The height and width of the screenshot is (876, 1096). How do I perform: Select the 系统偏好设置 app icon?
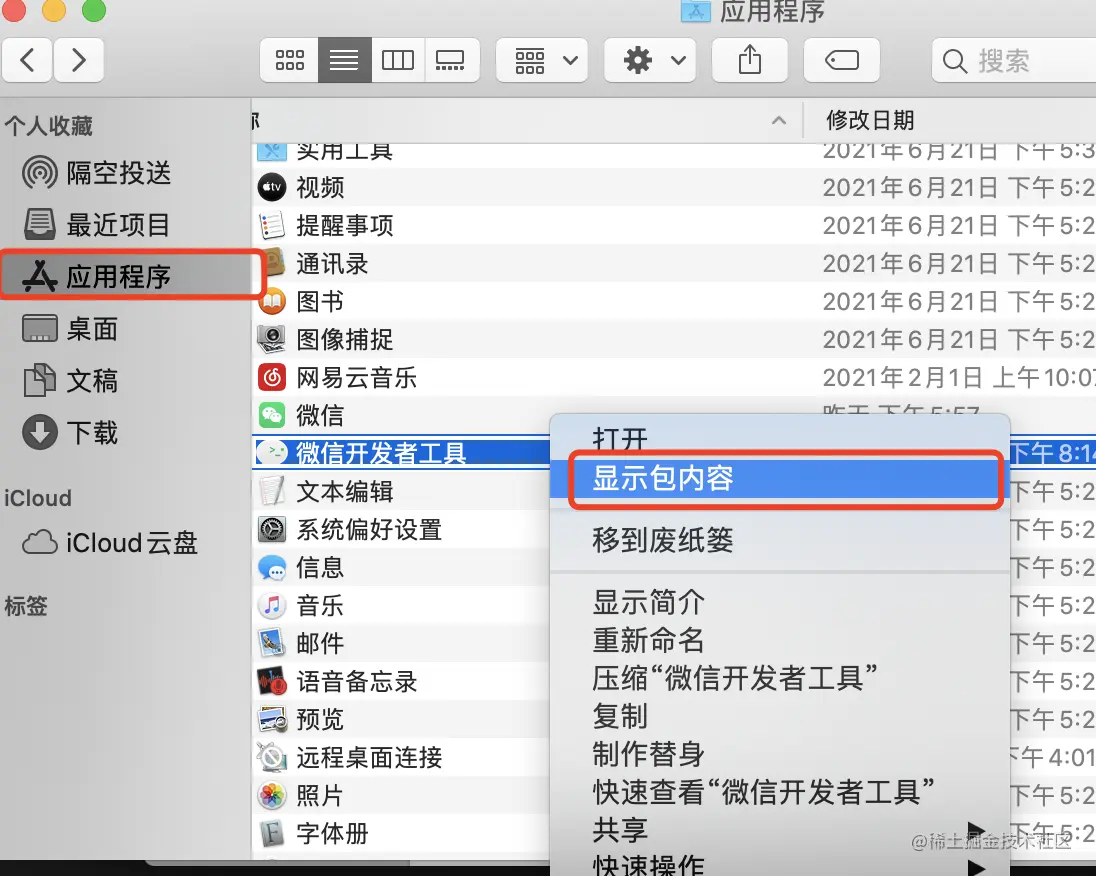tap(272, 529)
